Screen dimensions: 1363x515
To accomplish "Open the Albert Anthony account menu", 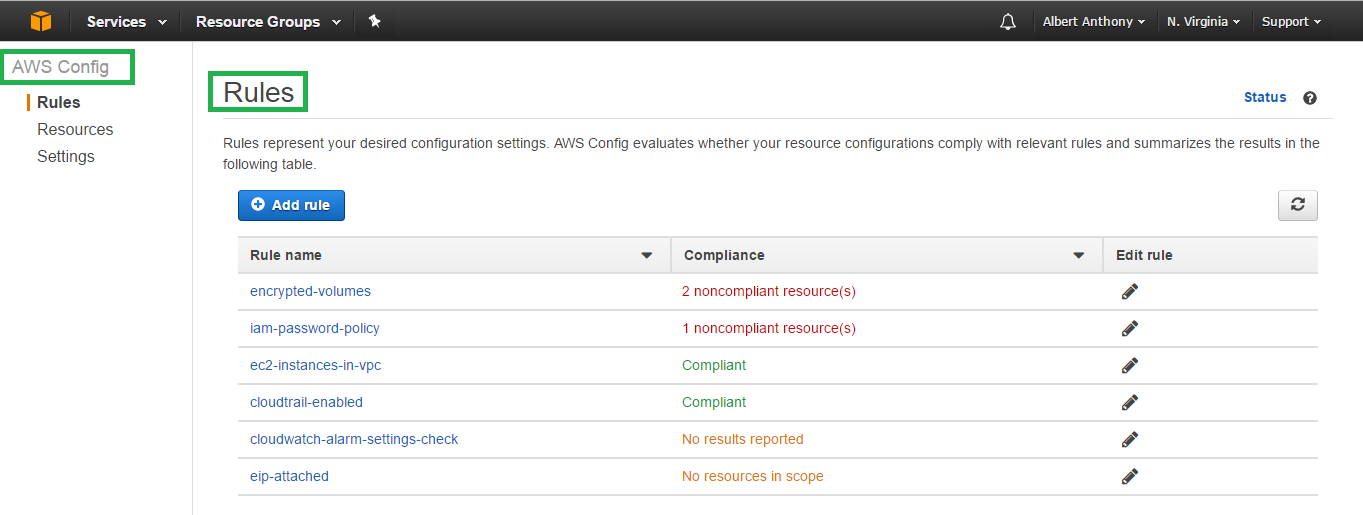I will click(x=1094, y=21).
